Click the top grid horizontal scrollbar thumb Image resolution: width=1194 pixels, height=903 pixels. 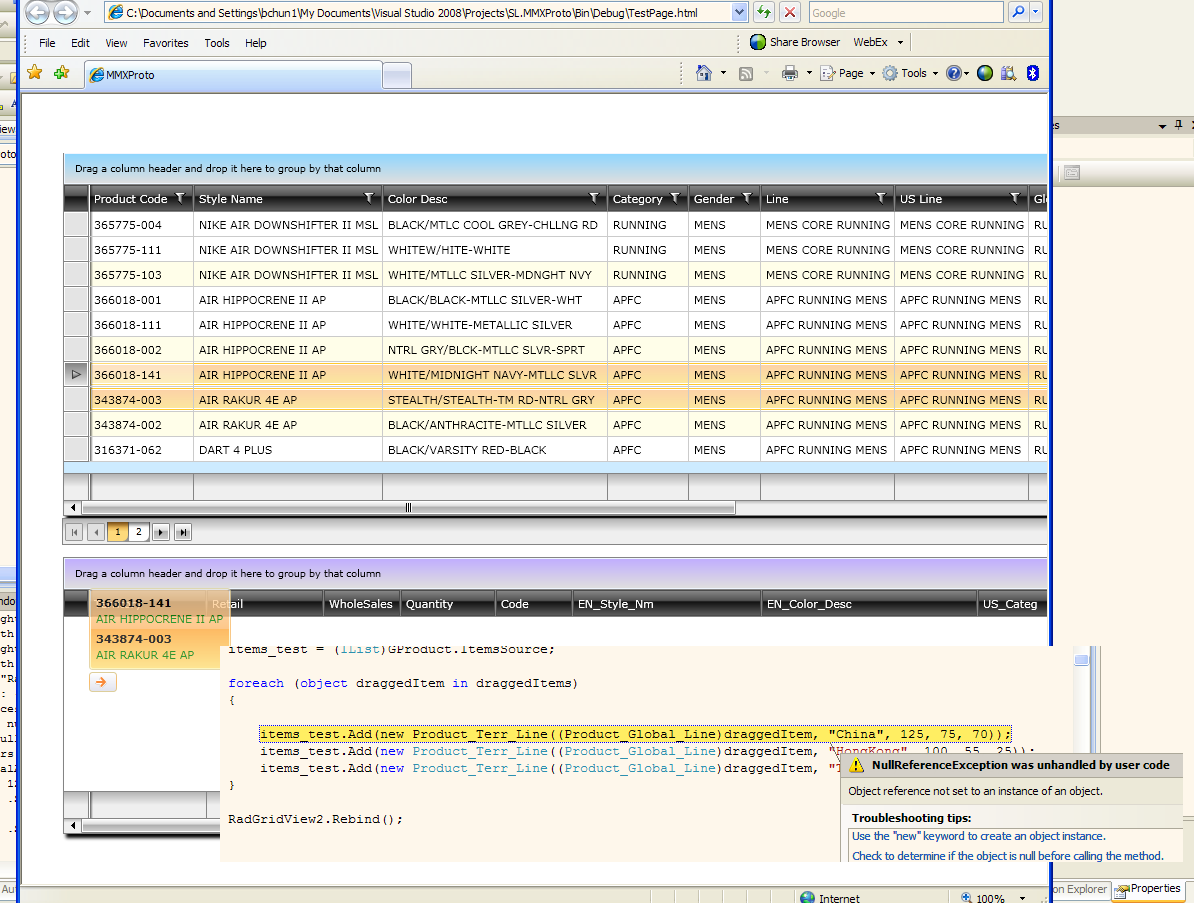click(x=408, y=508)
